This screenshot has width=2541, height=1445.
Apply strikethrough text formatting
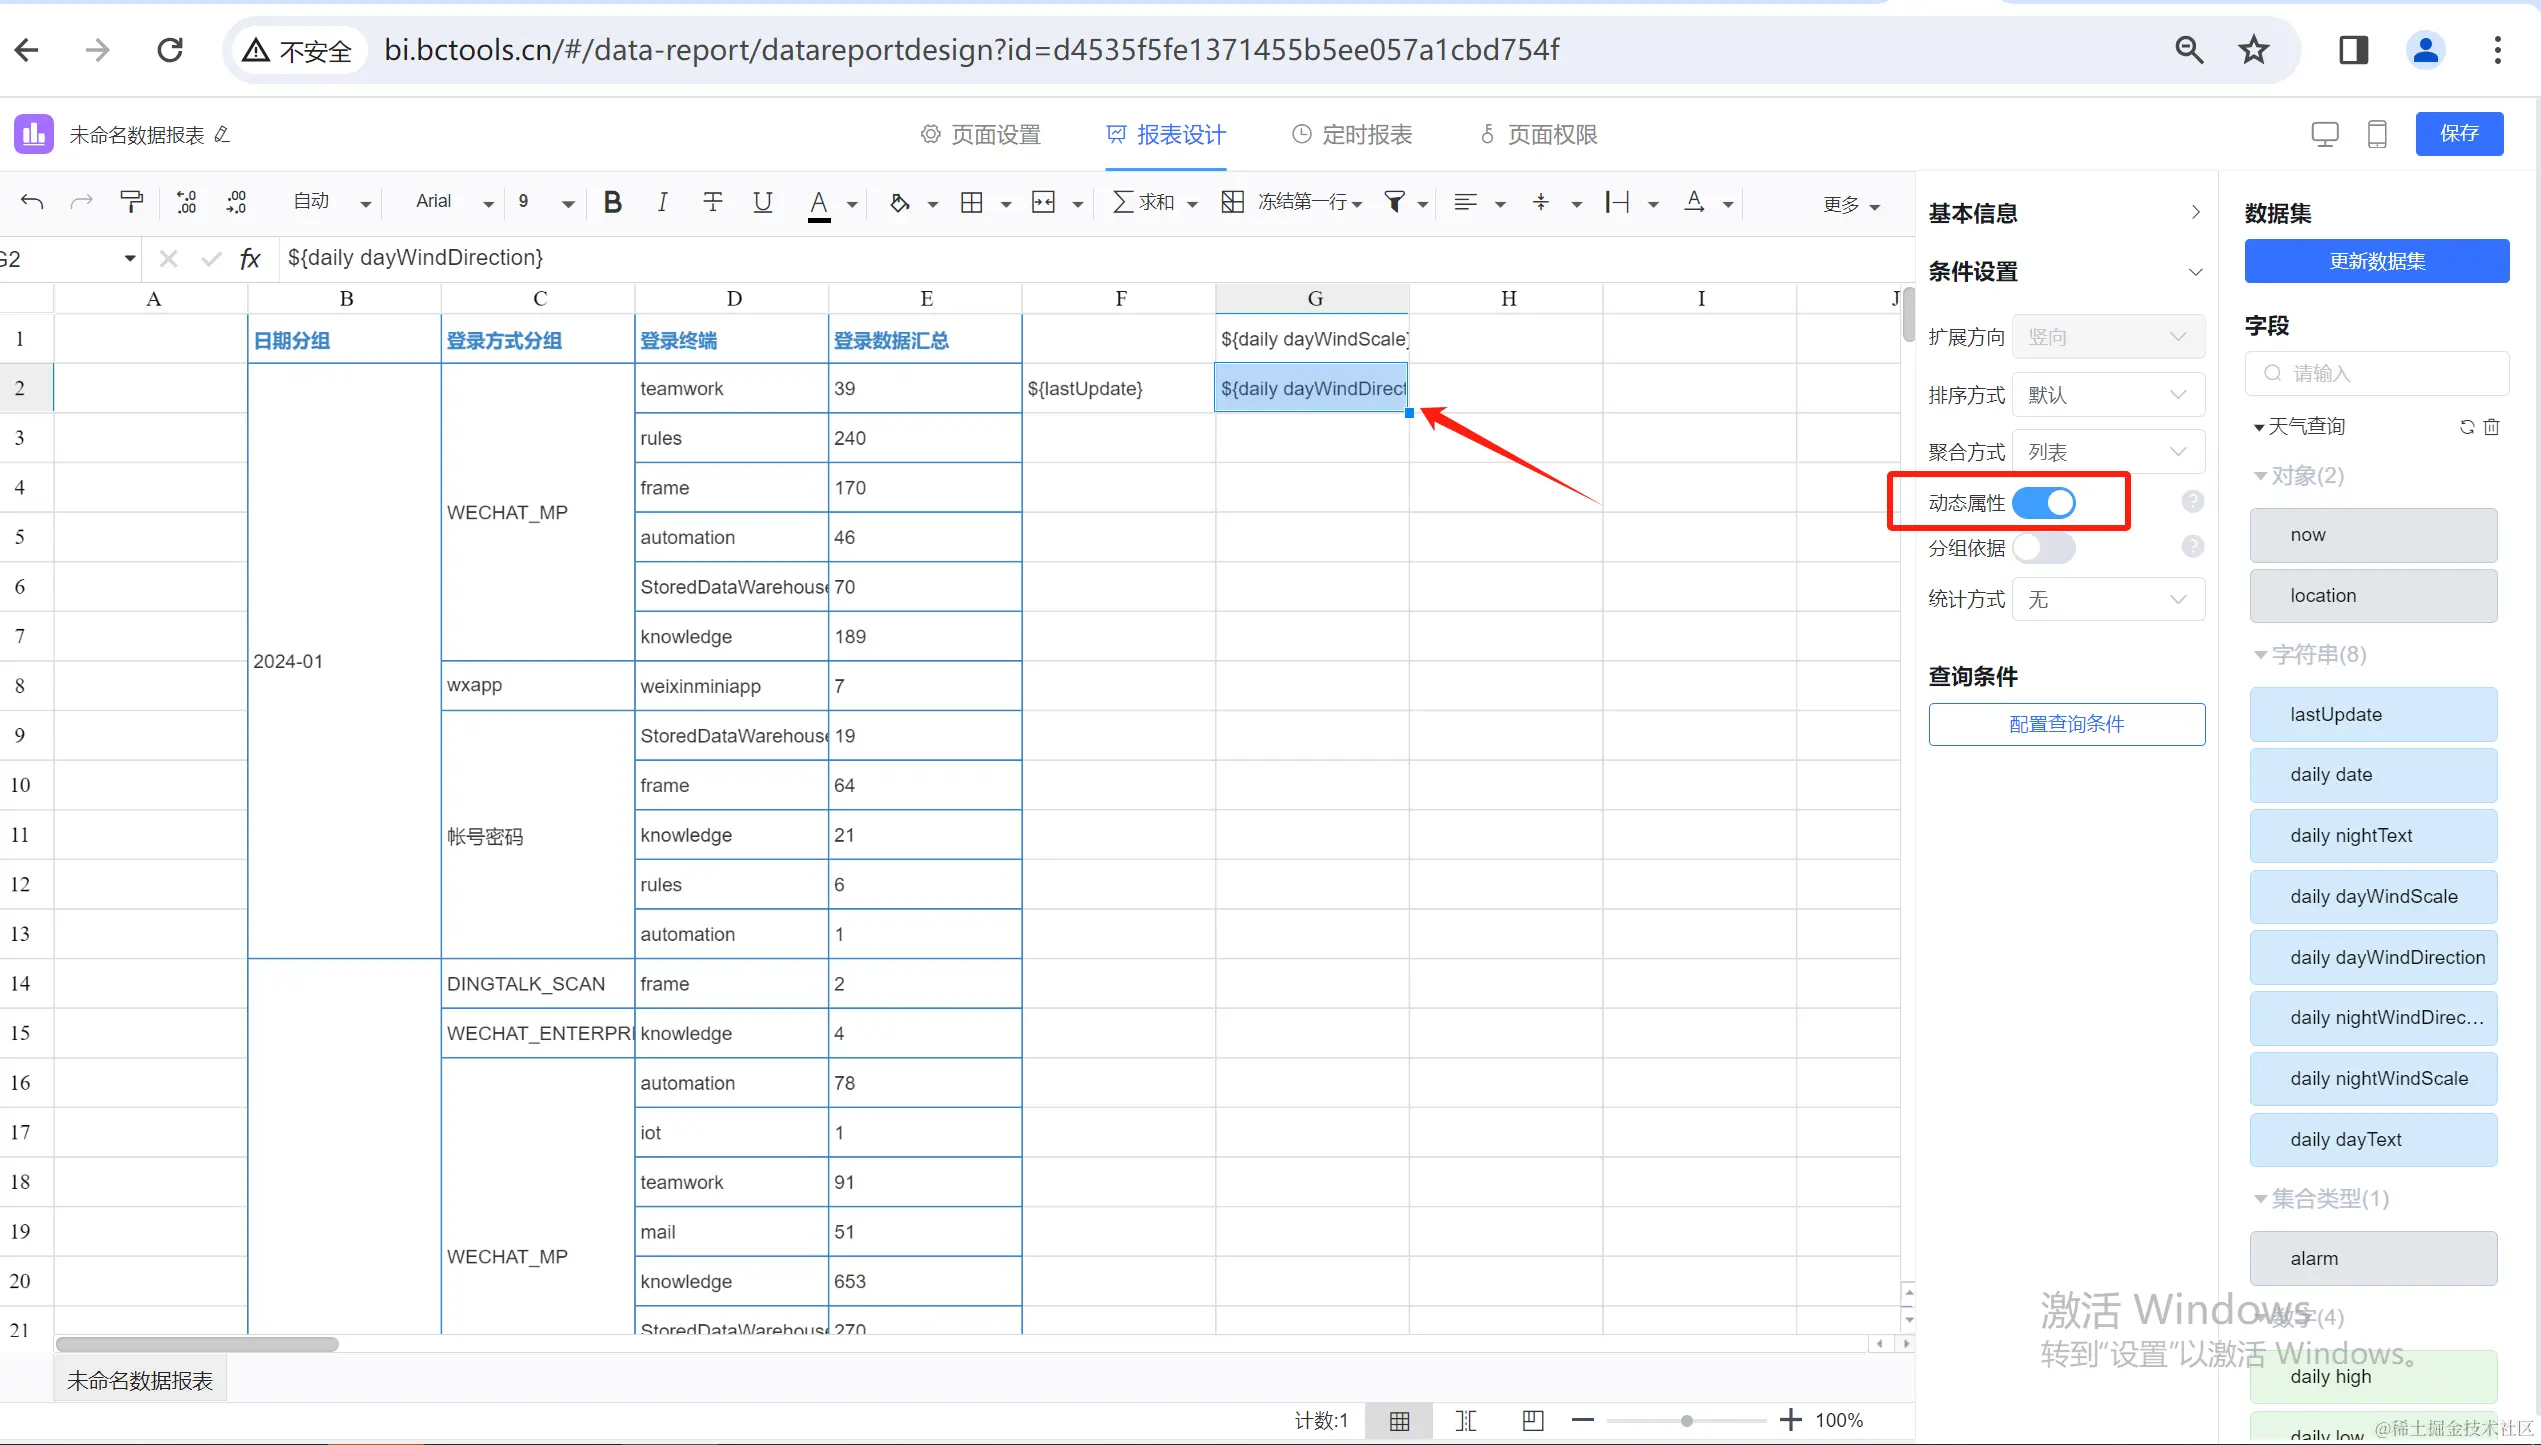(712, 202)
